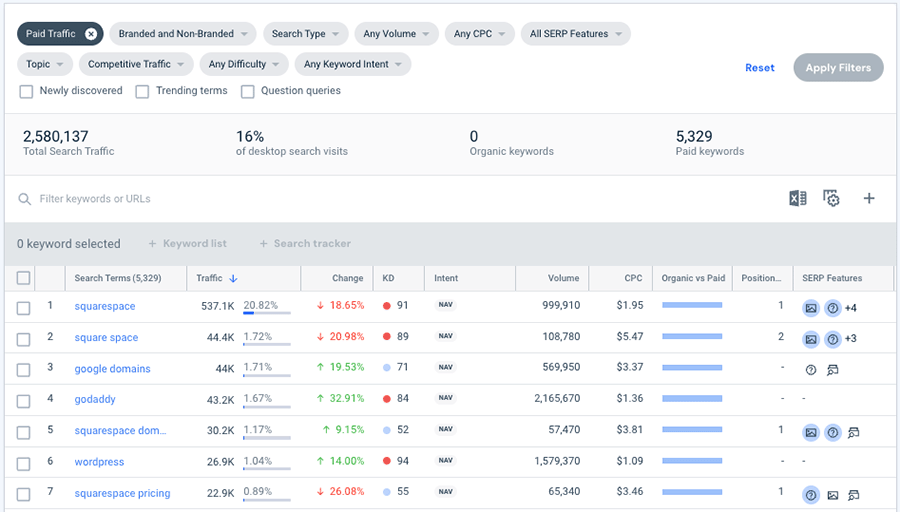Export keyword table to Excel

797,199
